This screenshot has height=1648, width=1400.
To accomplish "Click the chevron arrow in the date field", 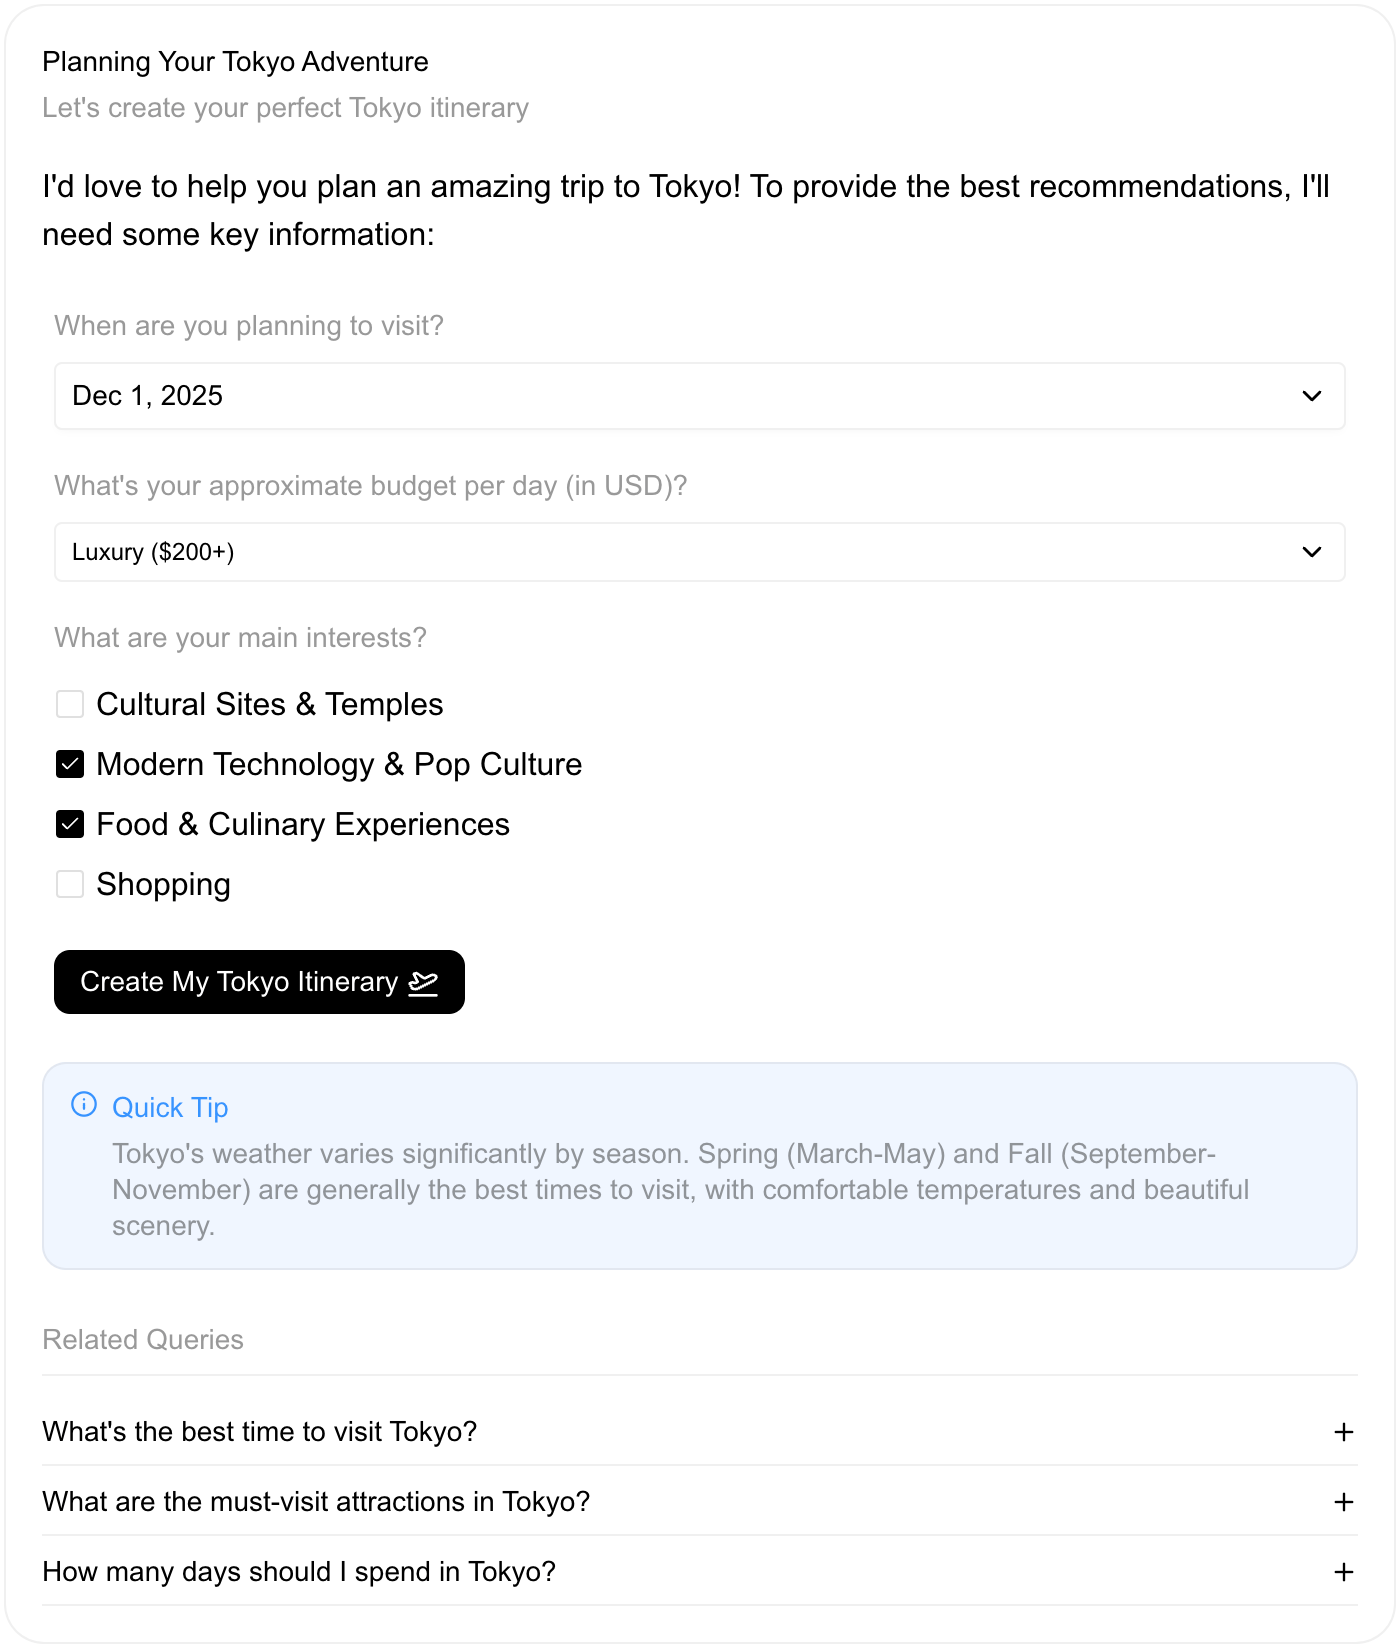I will (1312, 396).
